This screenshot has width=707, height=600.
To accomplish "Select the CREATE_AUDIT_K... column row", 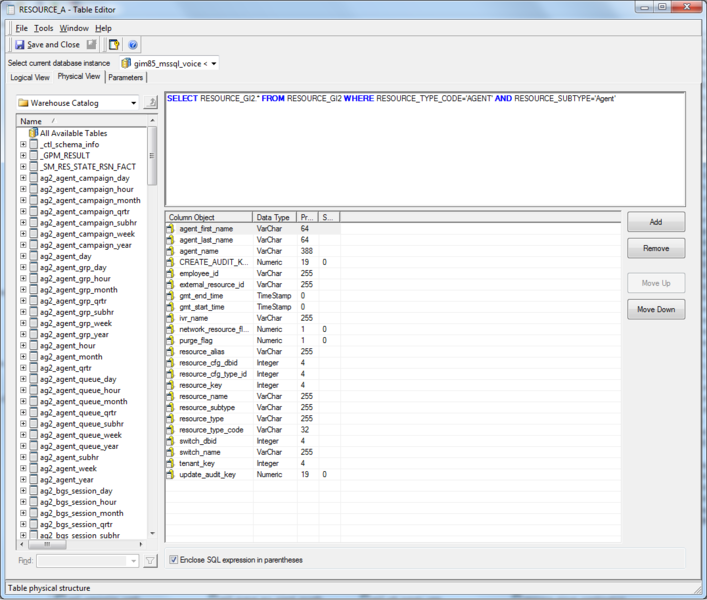I will (253, 262).
